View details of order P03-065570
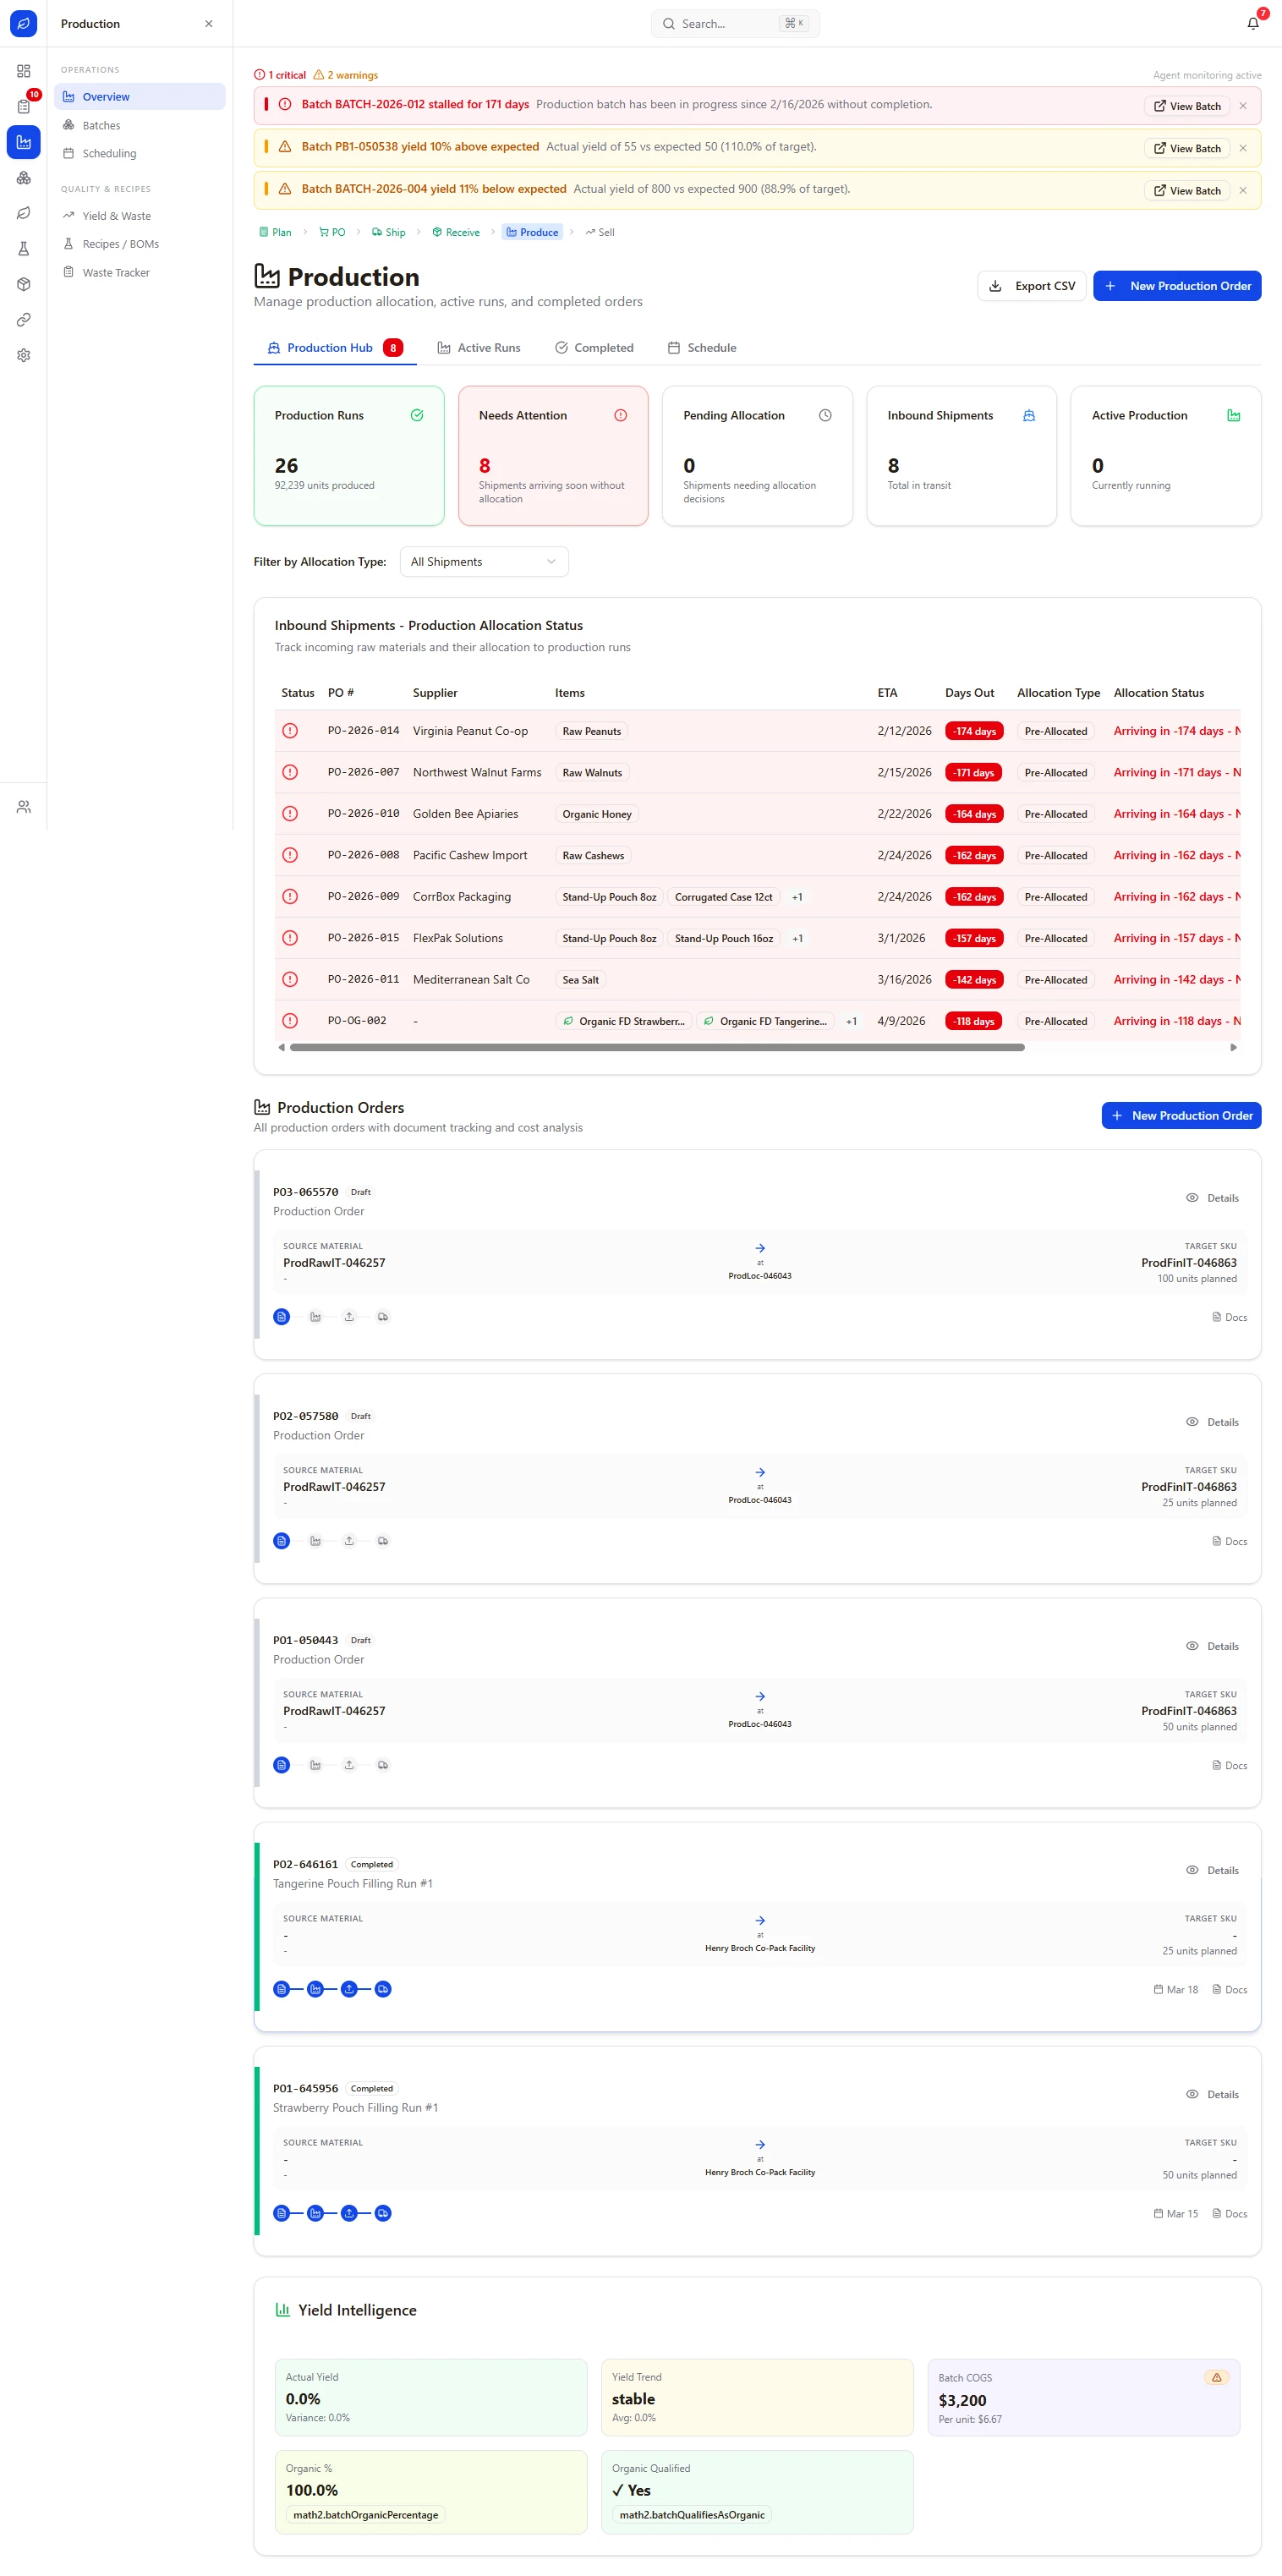The width and height of the screenshot is (1282, 2576). [1212, 1198]
